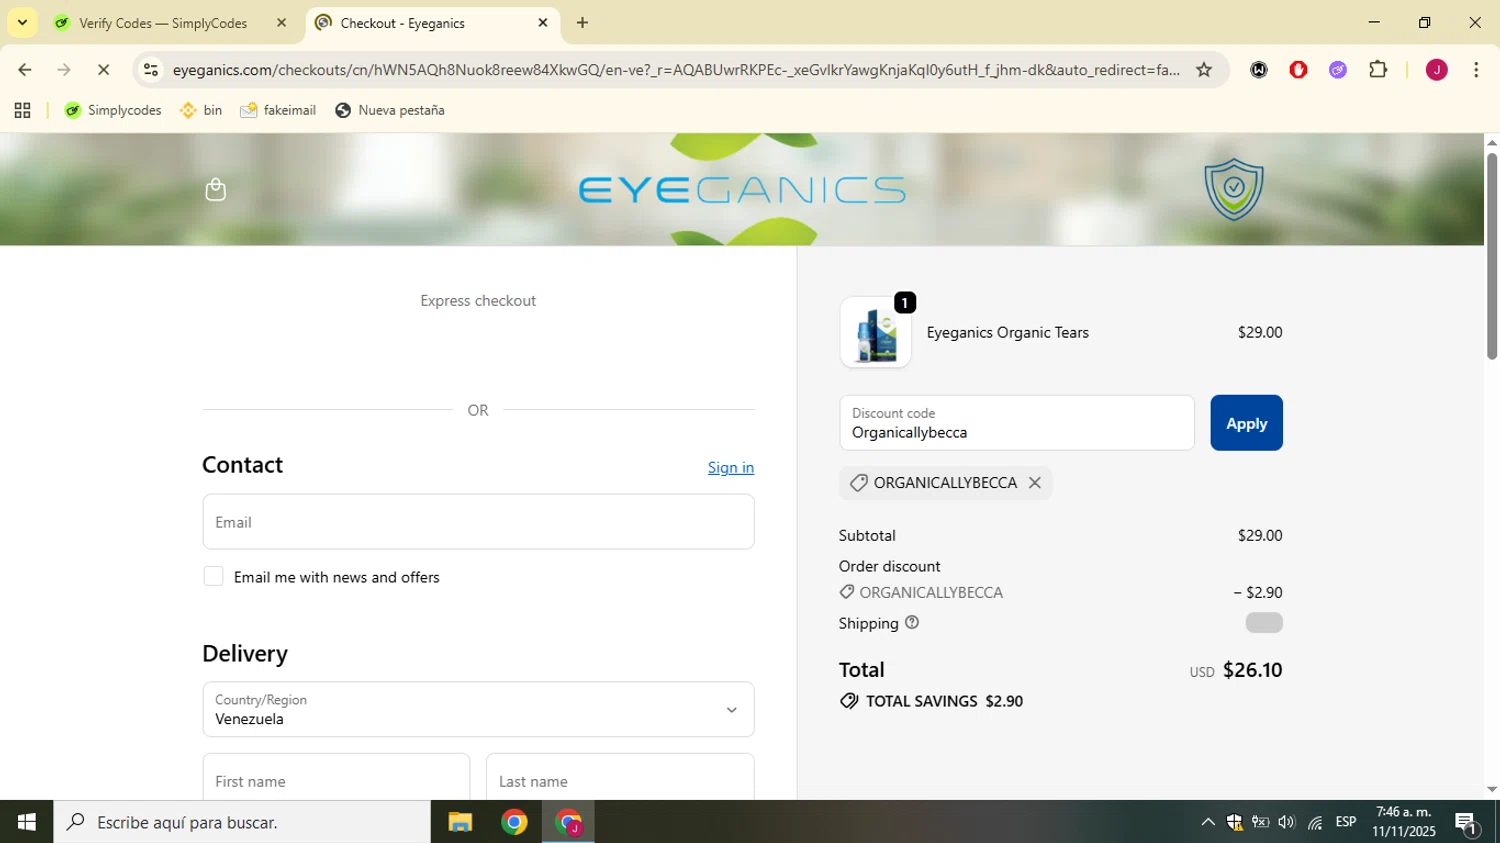Open the Simplycodes bookmark
Screen dimensions: 1500x843
pyautogui.click(x=113, y=110)
